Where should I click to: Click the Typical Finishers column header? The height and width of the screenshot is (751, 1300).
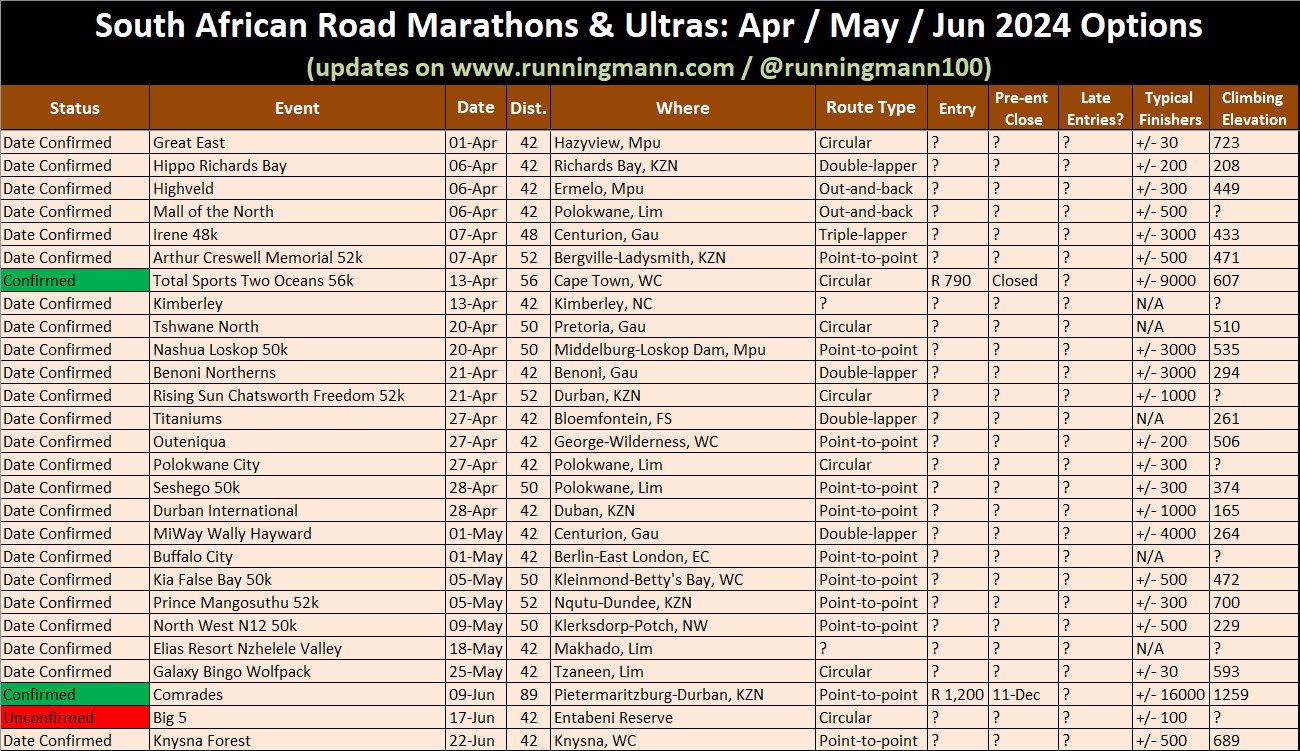pos(1170,108)
